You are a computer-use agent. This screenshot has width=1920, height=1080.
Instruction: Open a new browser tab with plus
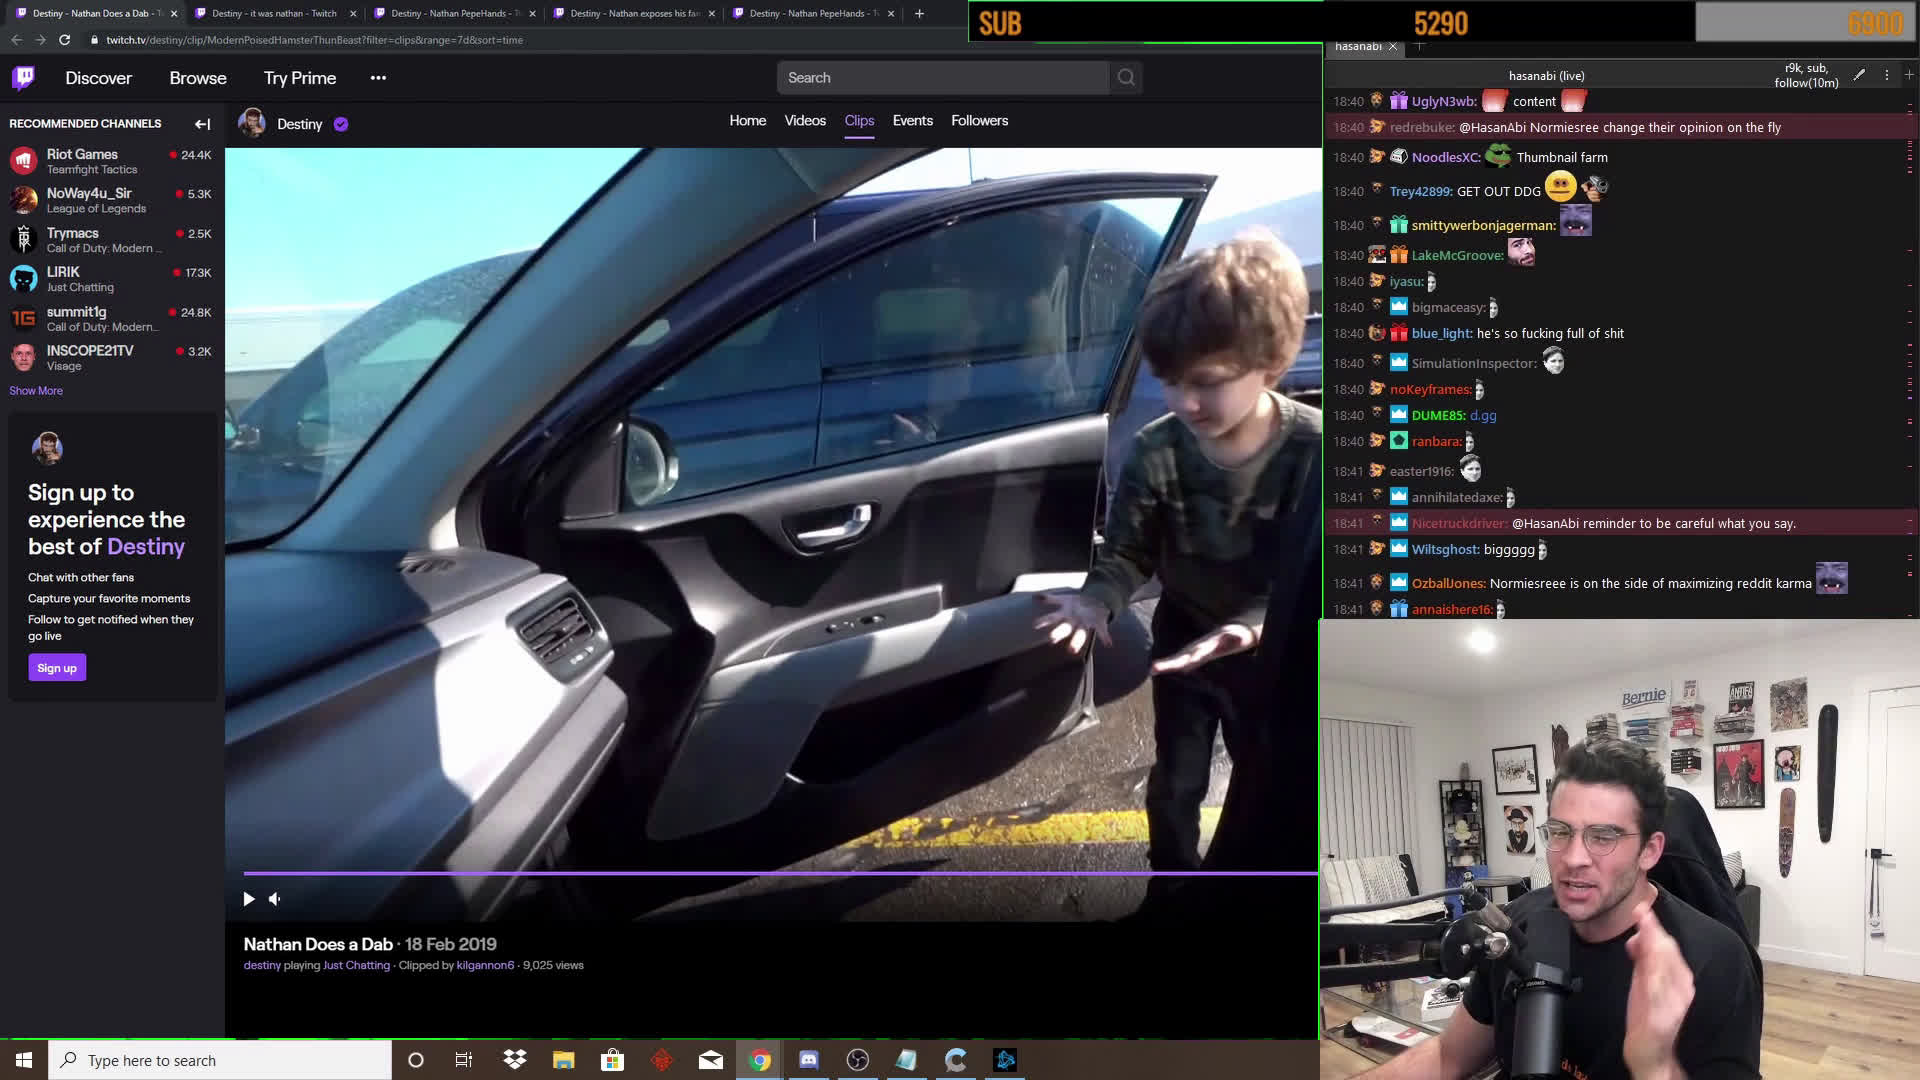click(919, 13)
